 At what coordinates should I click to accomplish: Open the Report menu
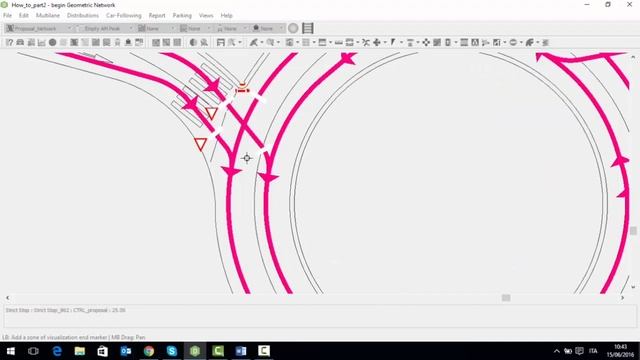pyautogui.click(x=157, y=16)
